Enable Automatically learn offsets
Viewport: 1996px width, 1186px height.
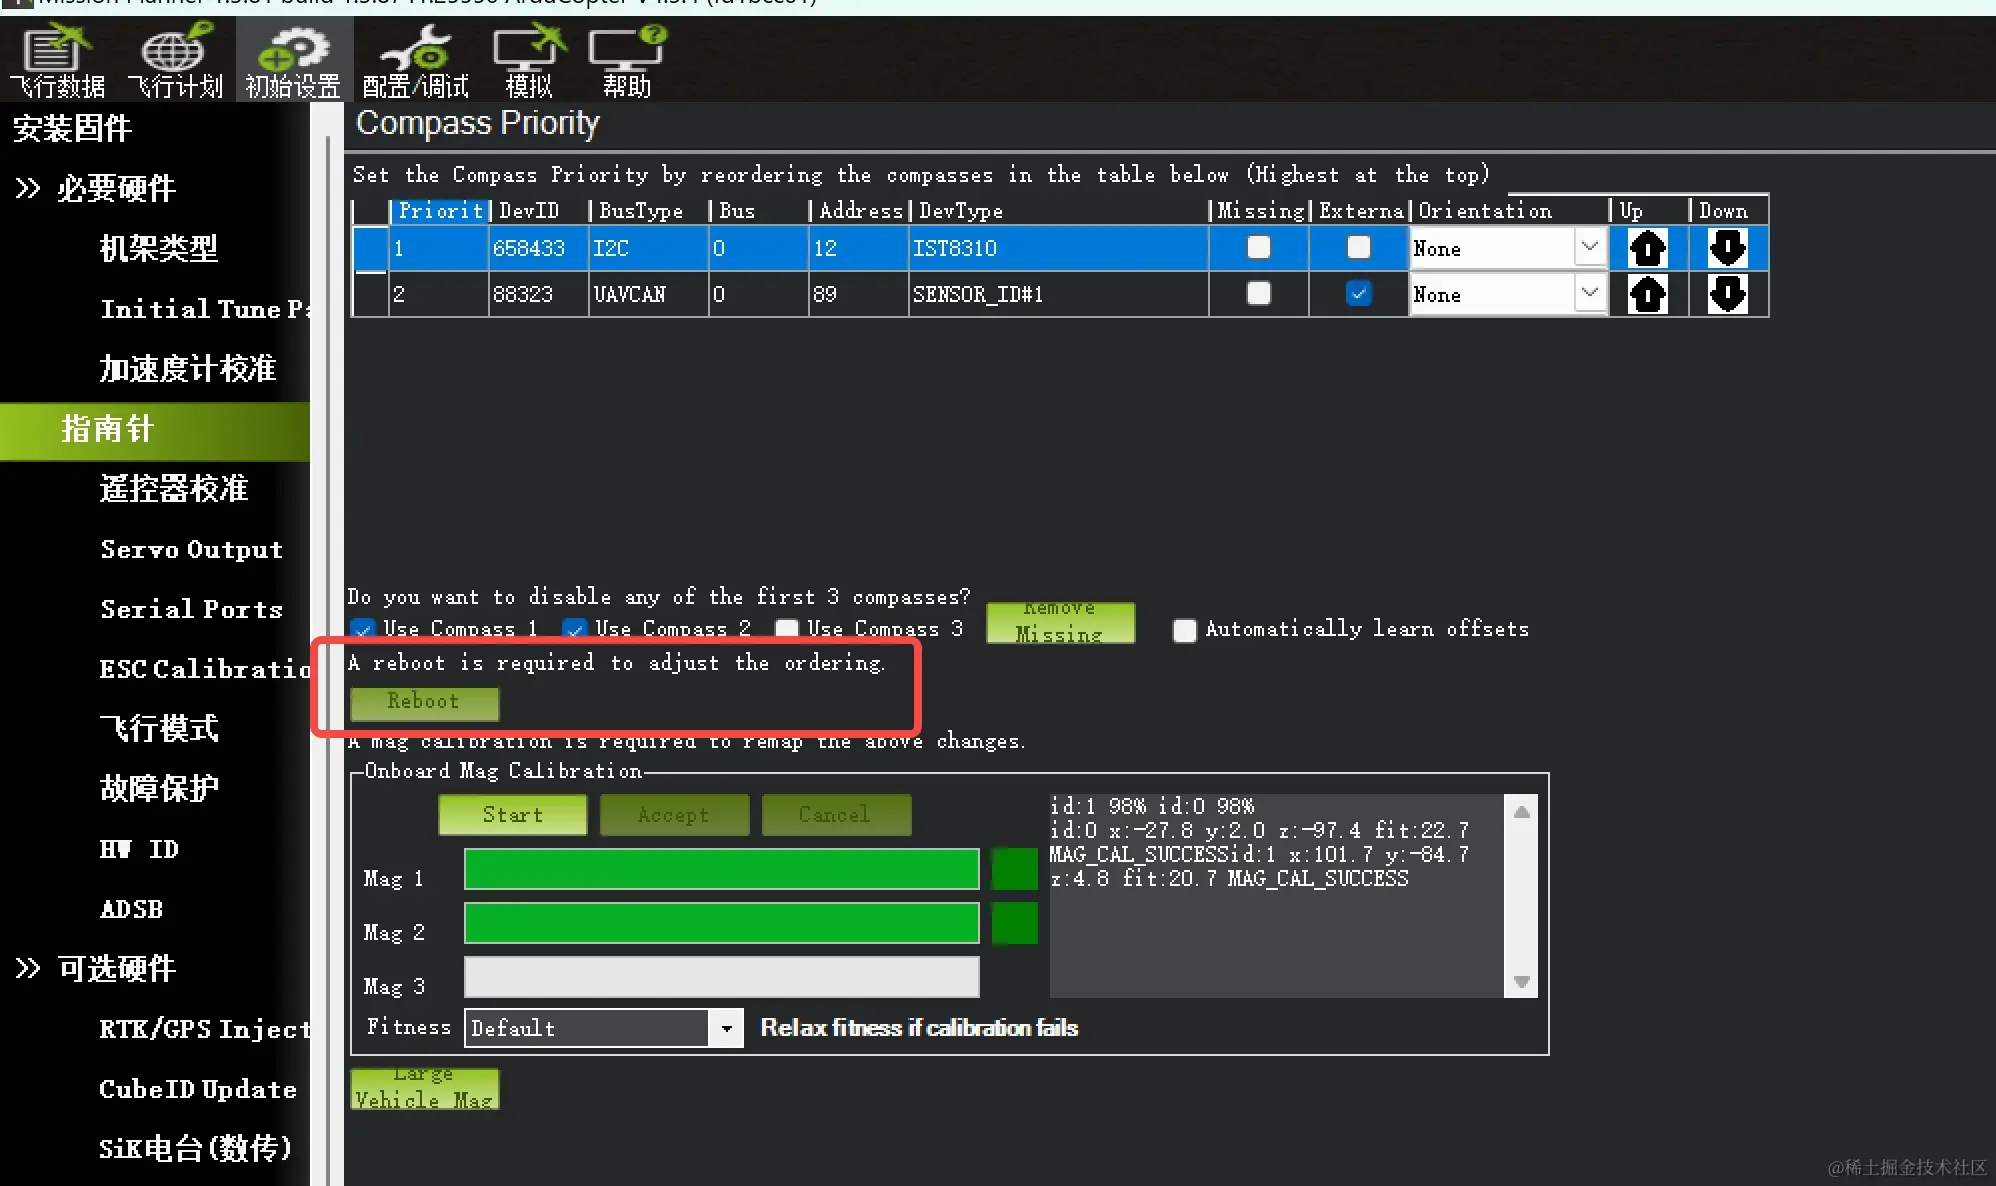coord(1184,630)
